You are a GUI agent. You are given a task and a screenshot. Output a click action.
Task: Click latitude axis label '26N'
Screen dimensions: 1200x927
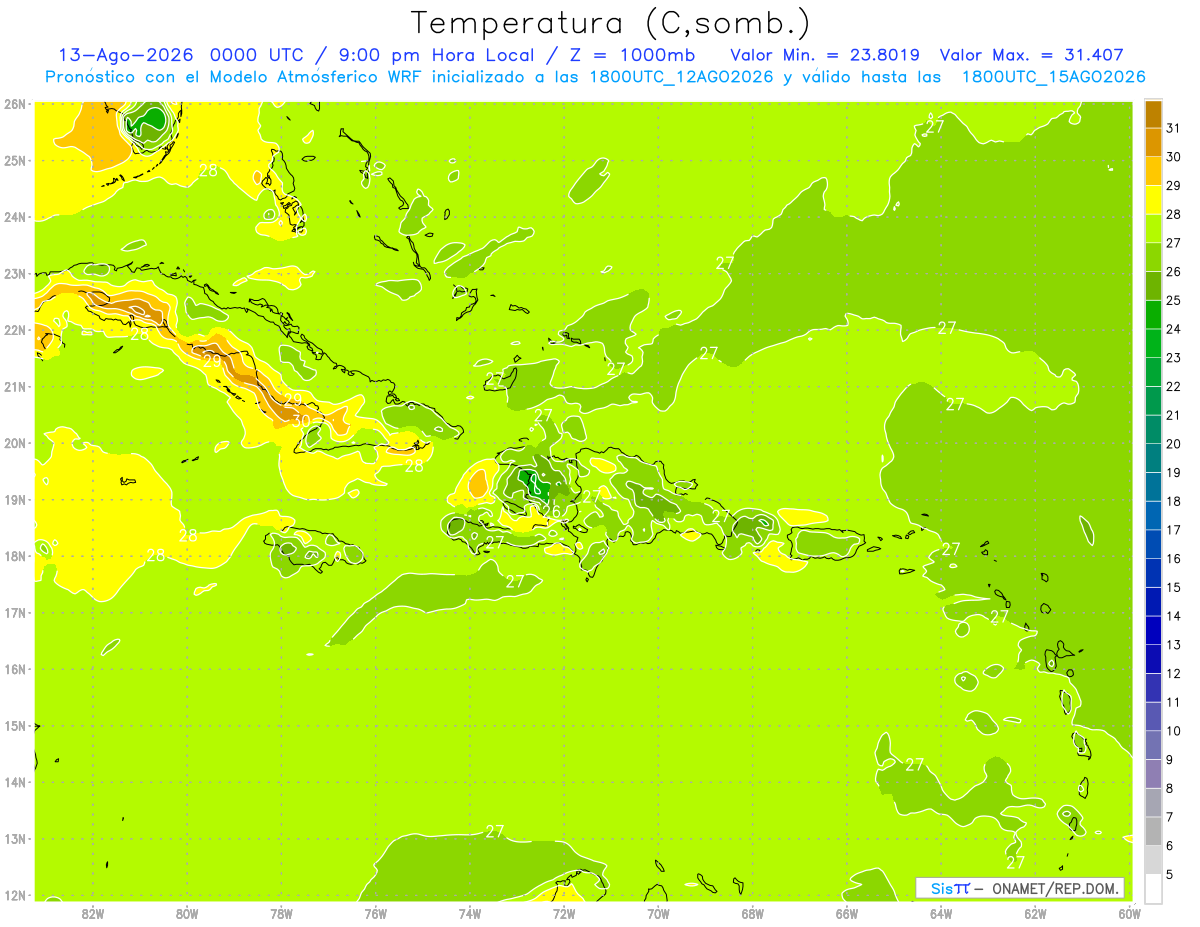[14, 104]
